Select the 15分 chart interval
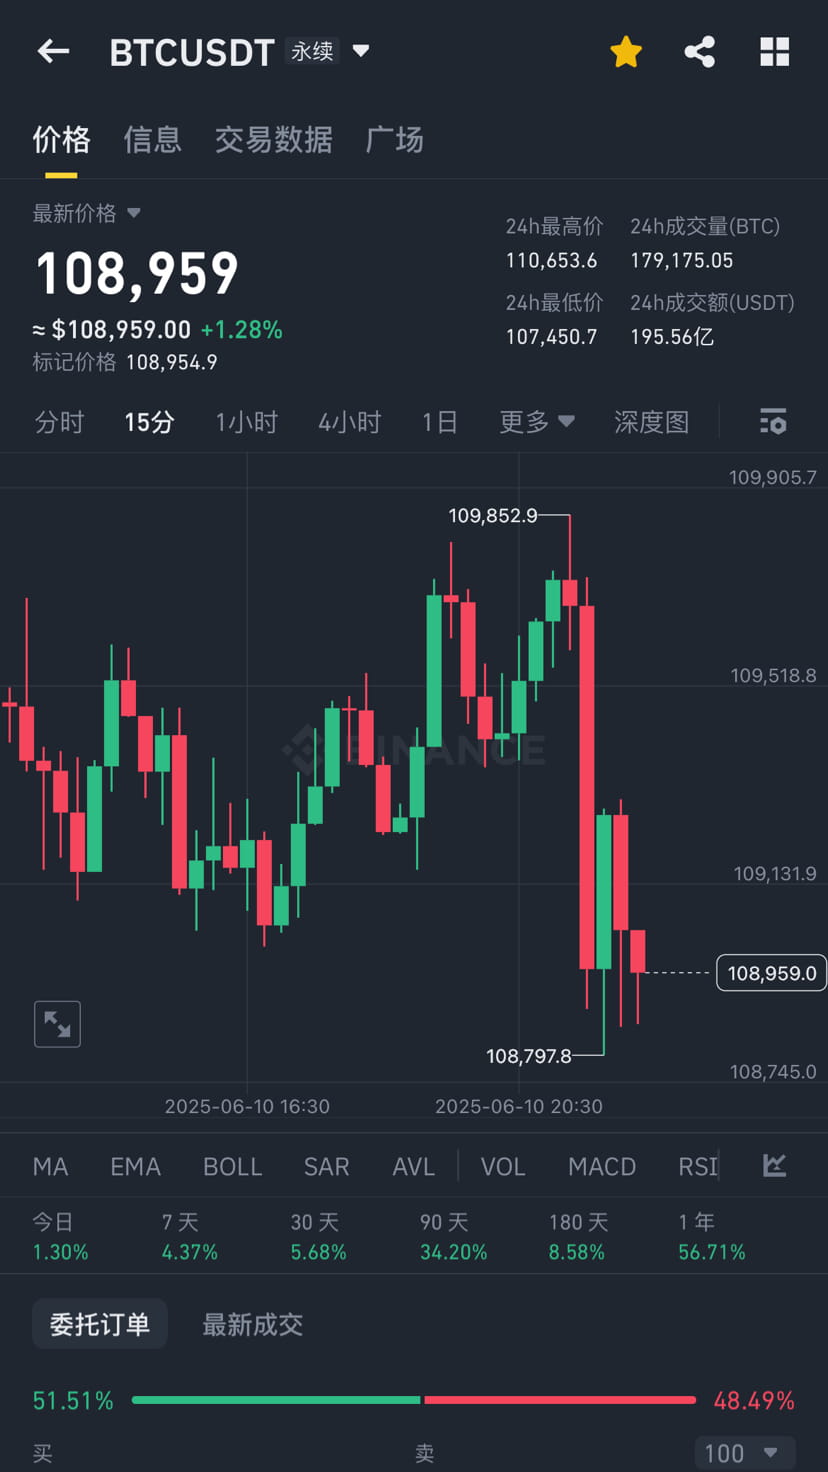The image size is (828, 1472). pyautogui.click(x=149, y=422)
